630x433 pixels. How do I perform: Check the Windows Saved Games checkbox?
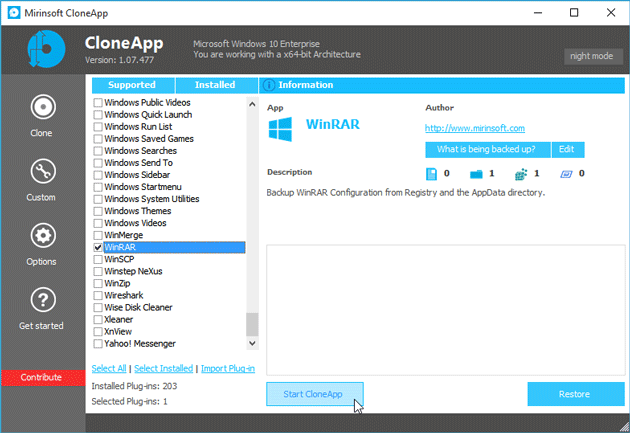point(98,139)
